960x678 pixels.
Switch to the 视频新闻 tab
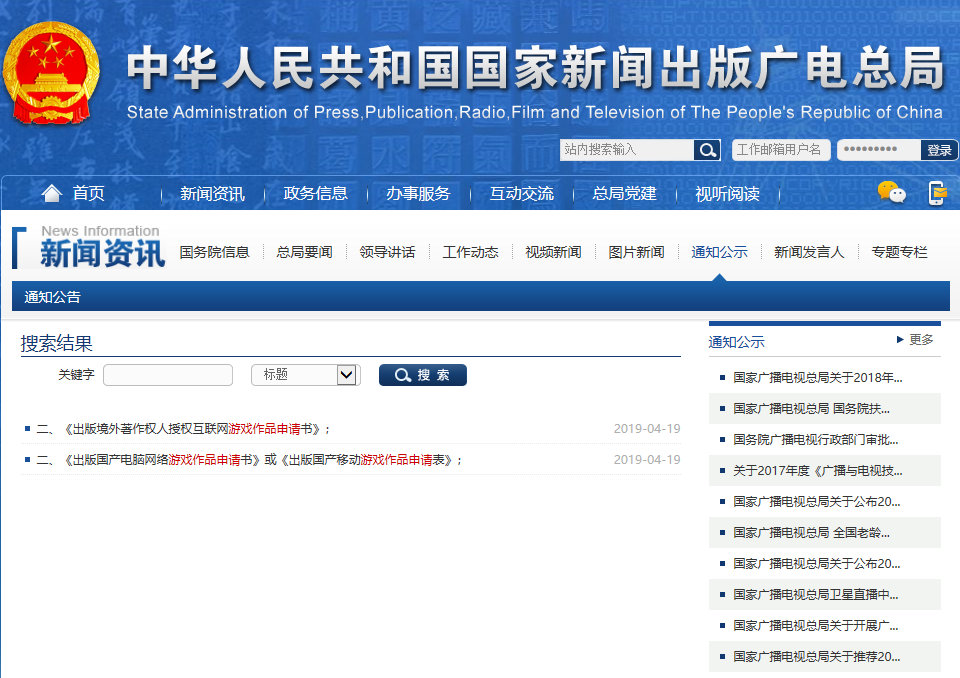click(553, 252)
